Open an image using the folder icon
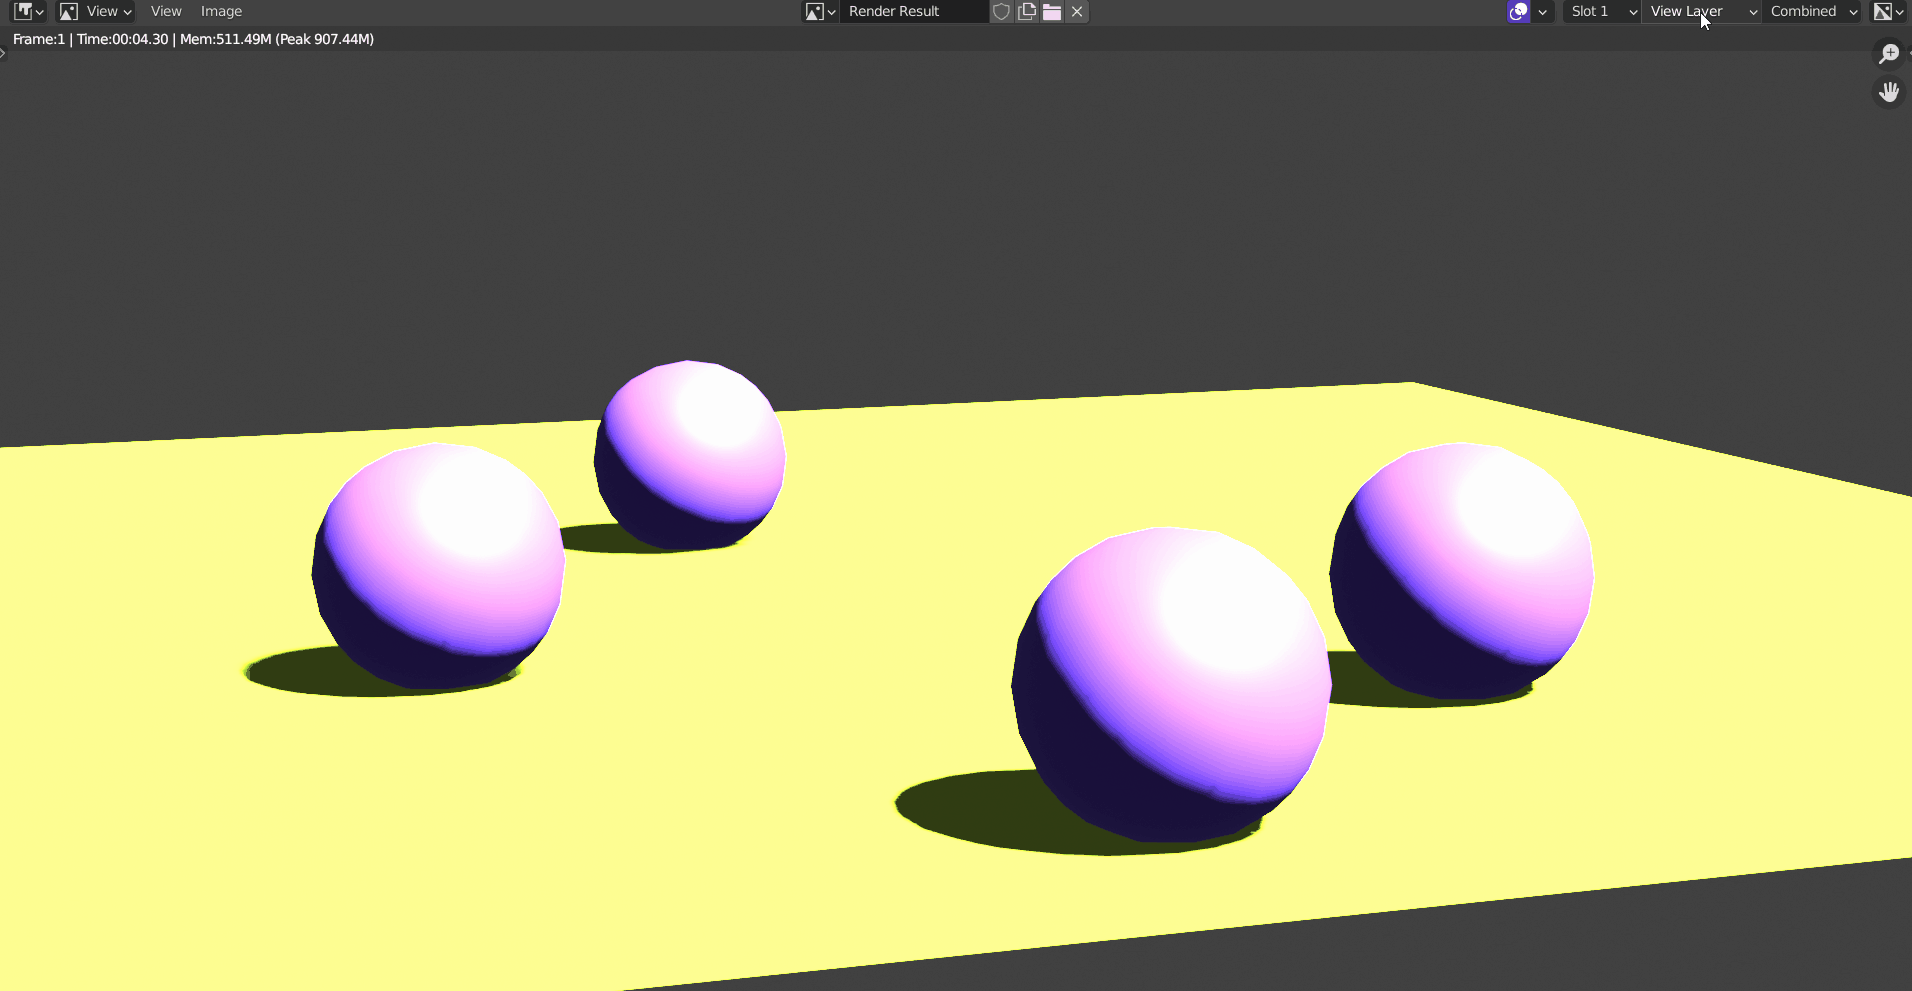The width and height of the screenshot is (1912, 991). 1051,11
